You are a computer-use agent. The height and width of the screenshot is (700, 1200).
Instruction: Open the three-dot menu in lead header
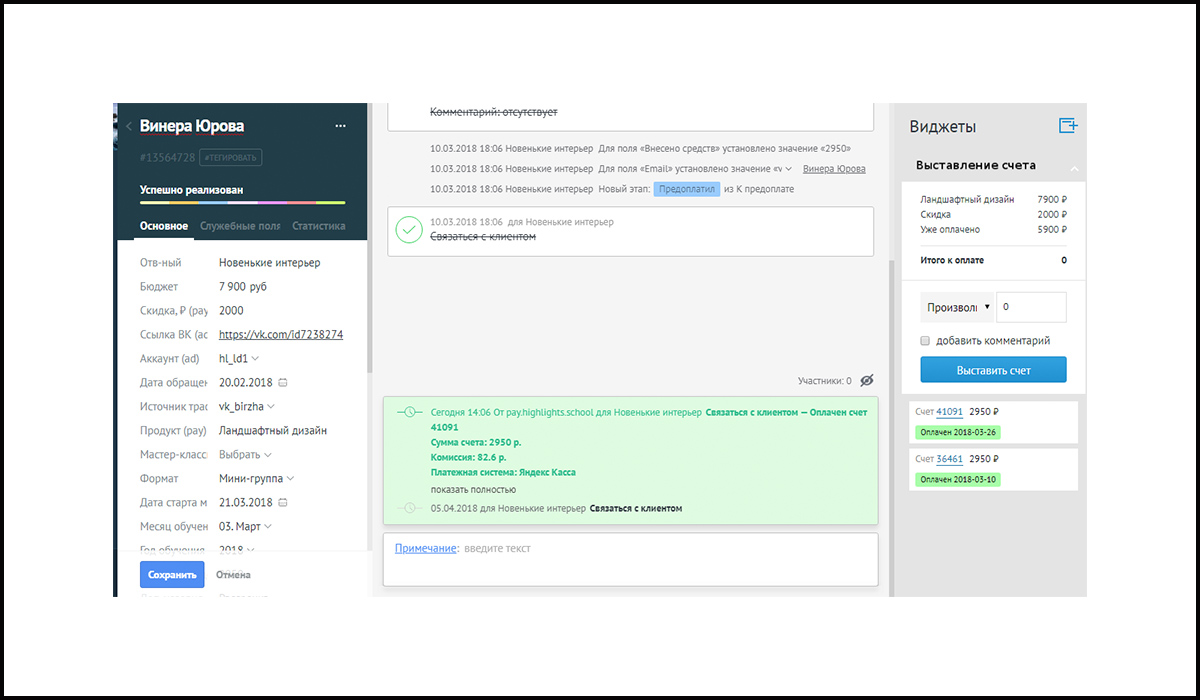[x=340, y=127]
